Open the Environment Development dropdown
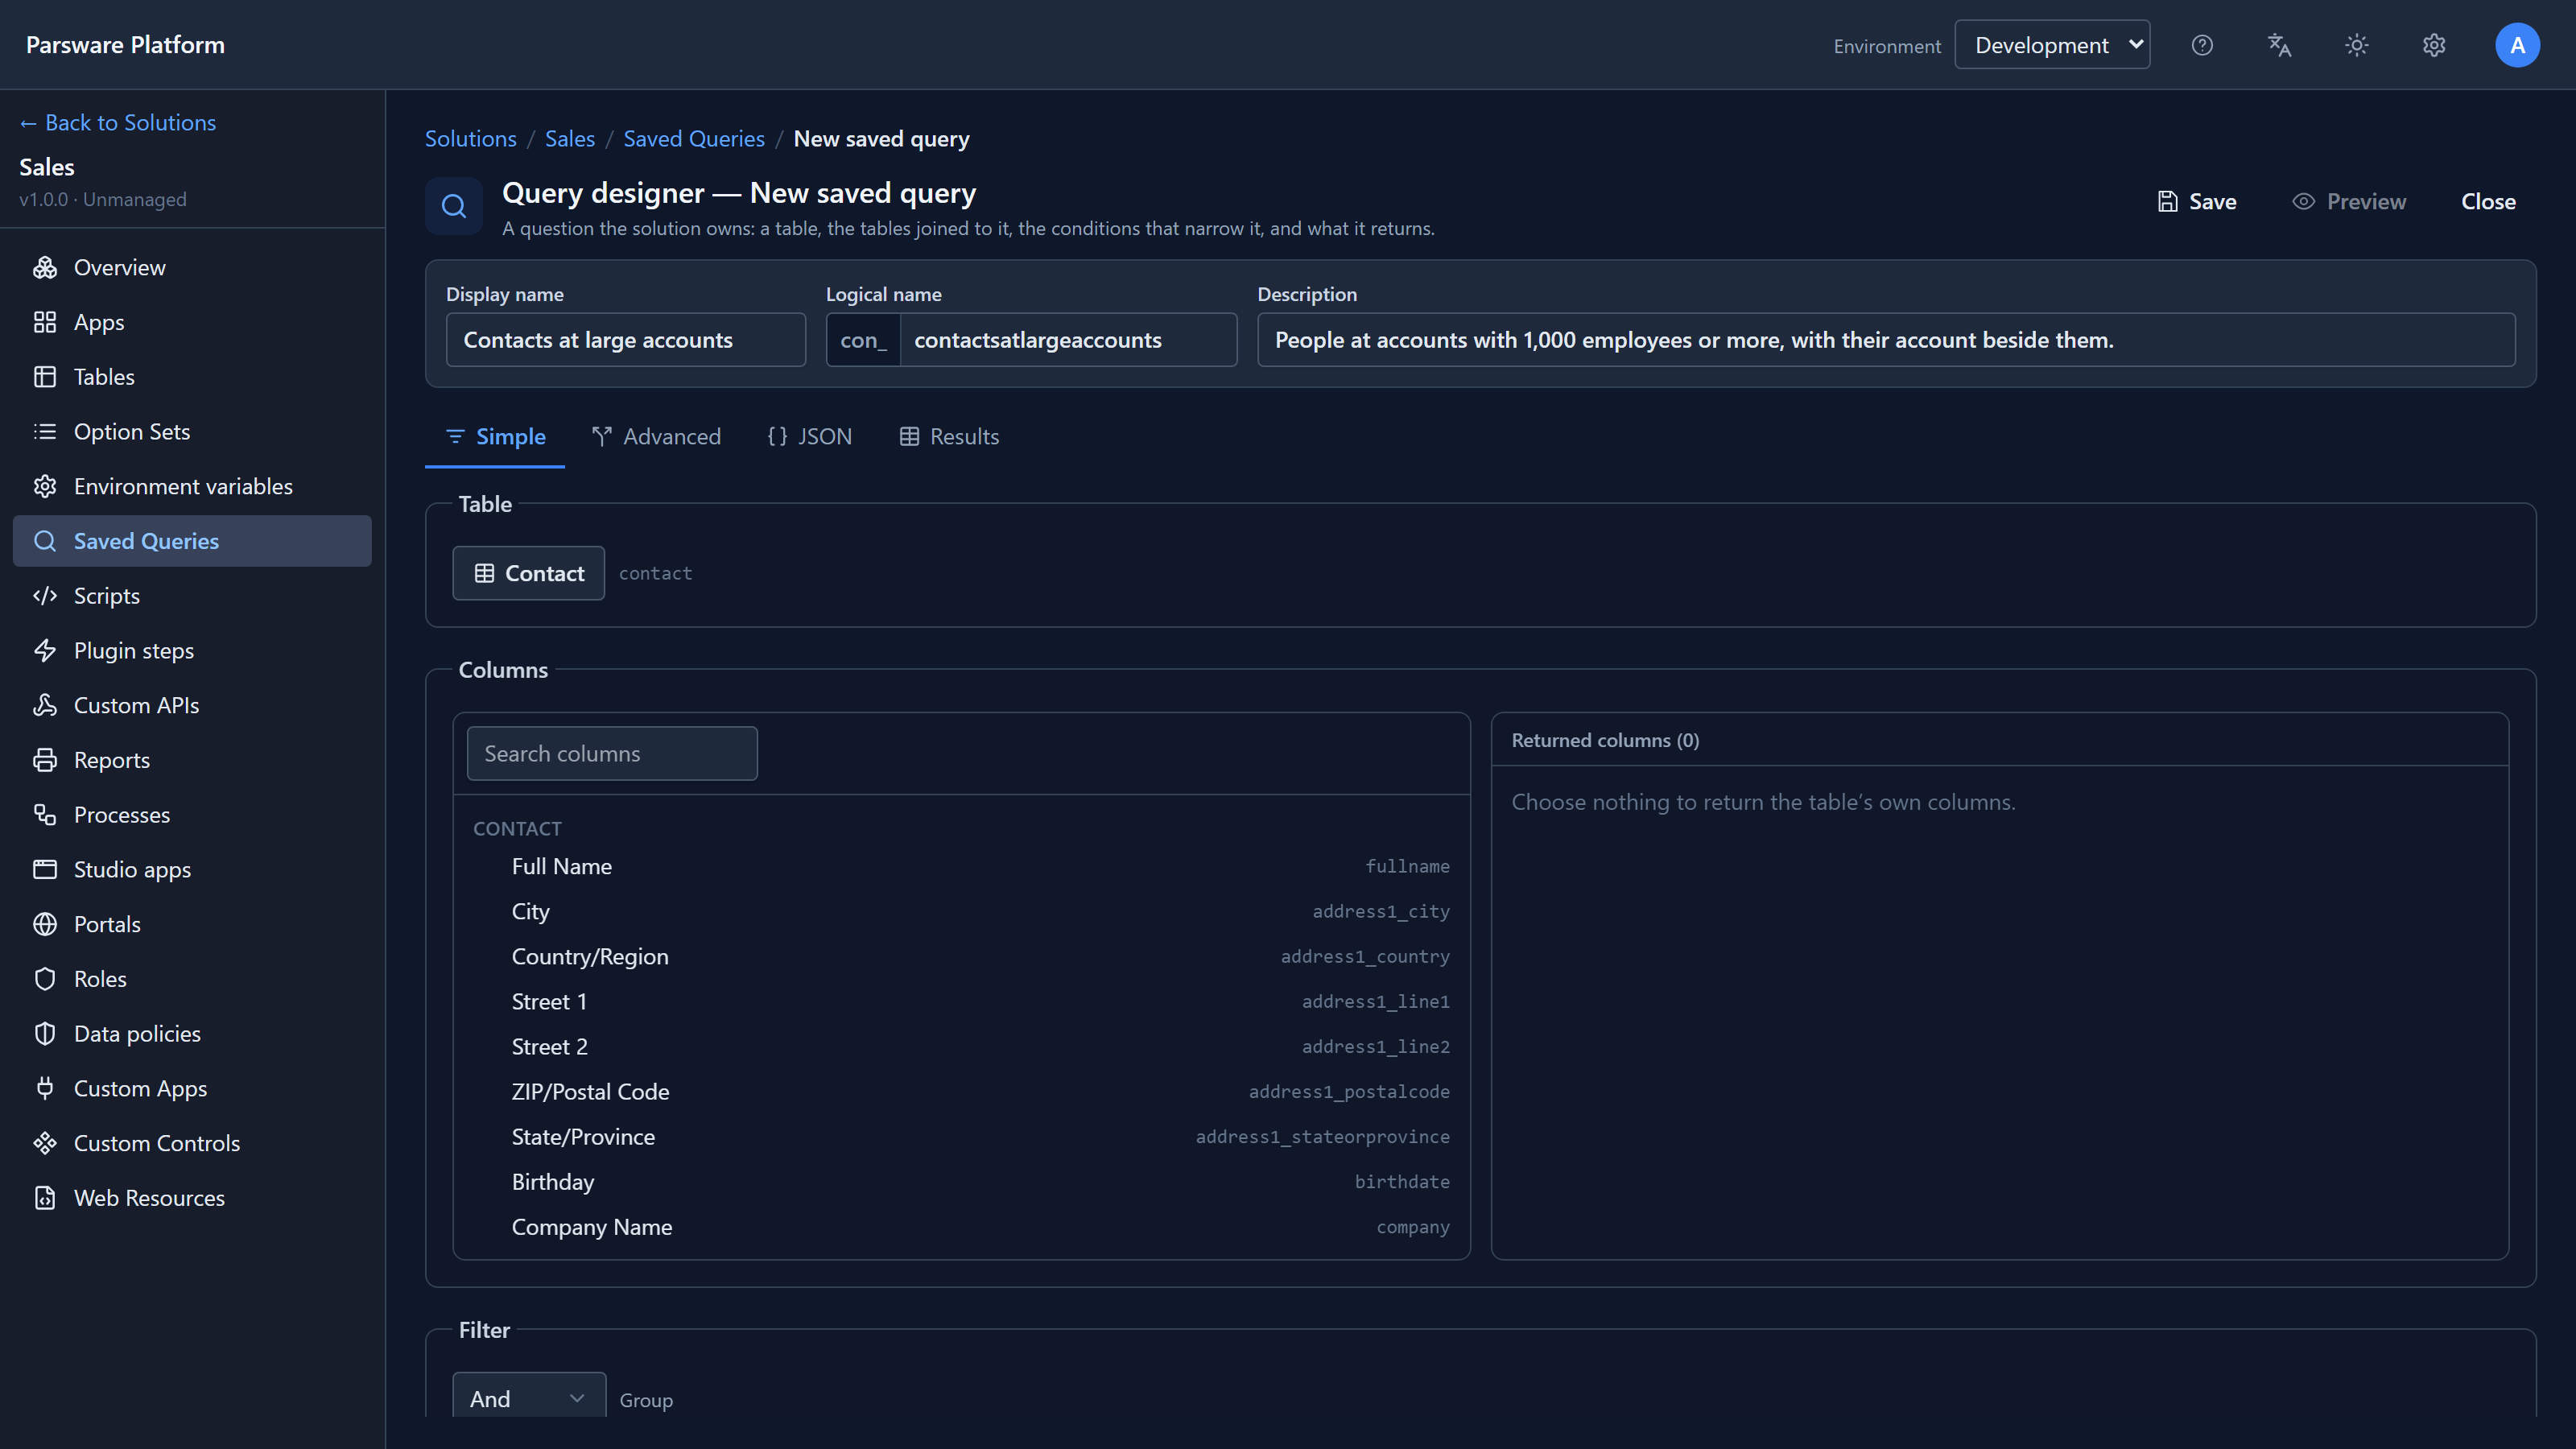The height and width of the screenshot is (1449, 2576). [2052, 45]
